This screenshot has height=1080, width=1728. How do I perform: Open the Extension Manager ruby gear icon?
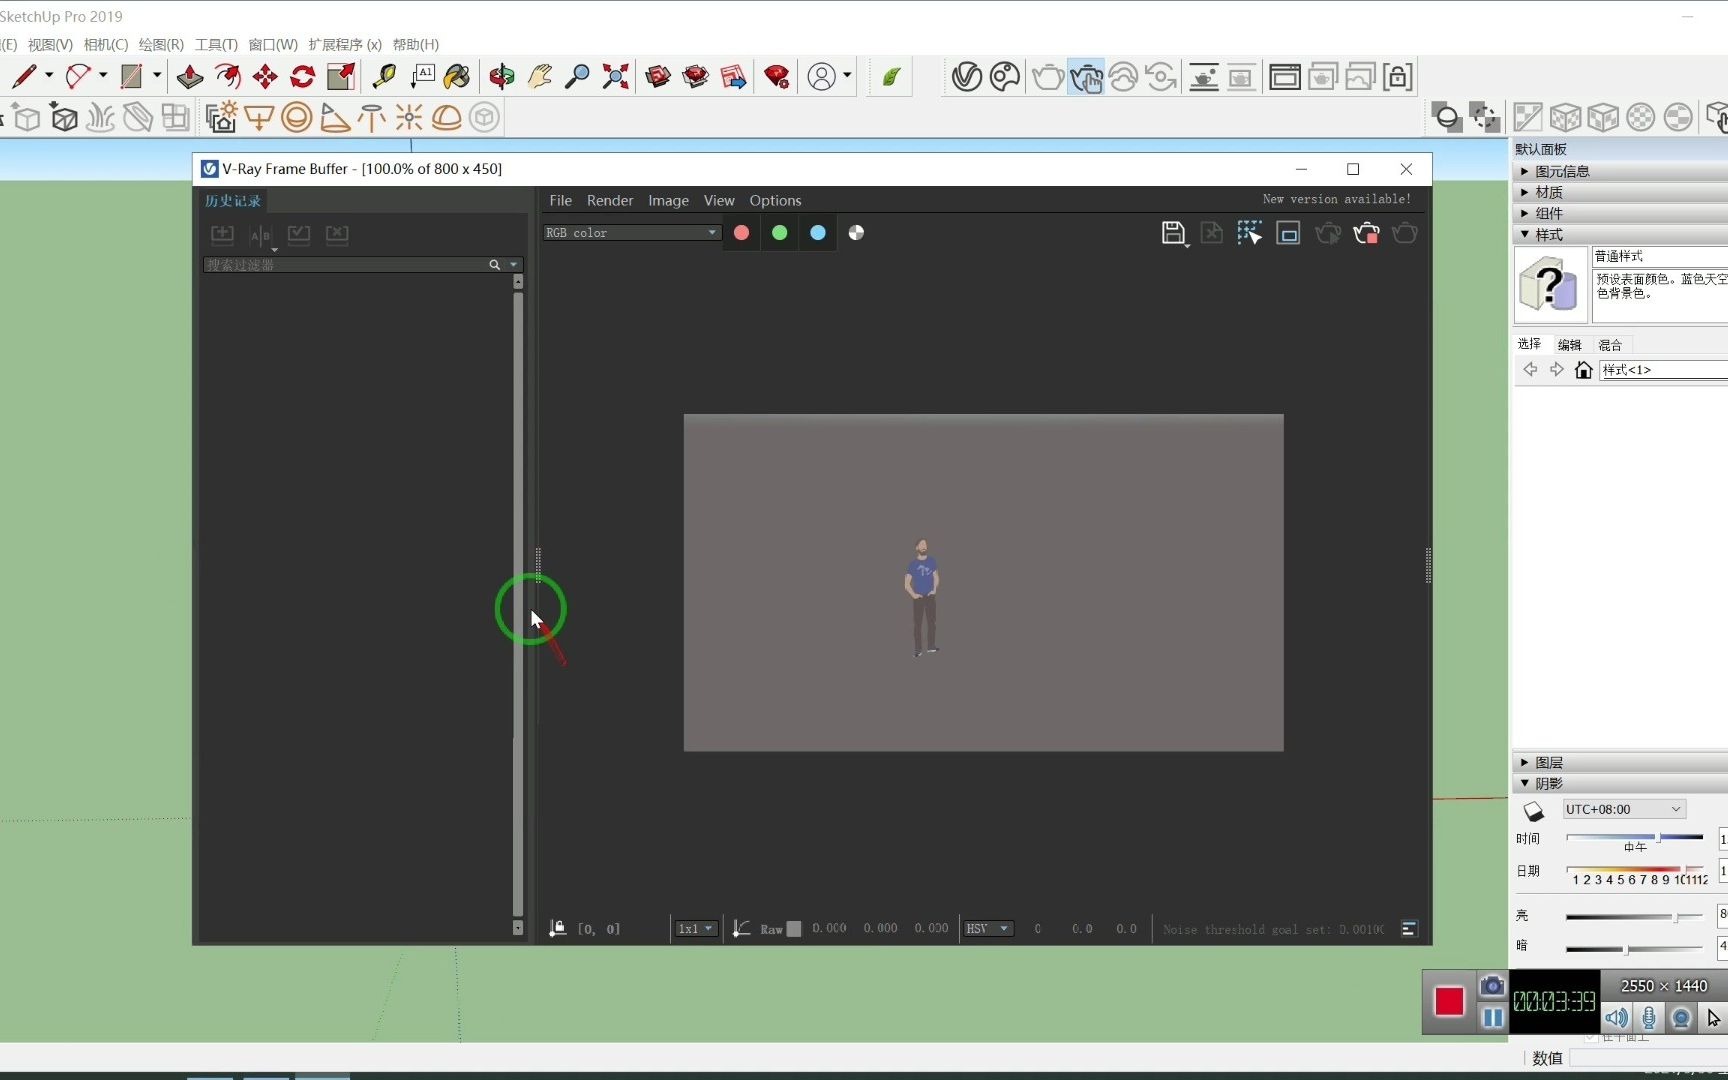[x=777, y=76]
